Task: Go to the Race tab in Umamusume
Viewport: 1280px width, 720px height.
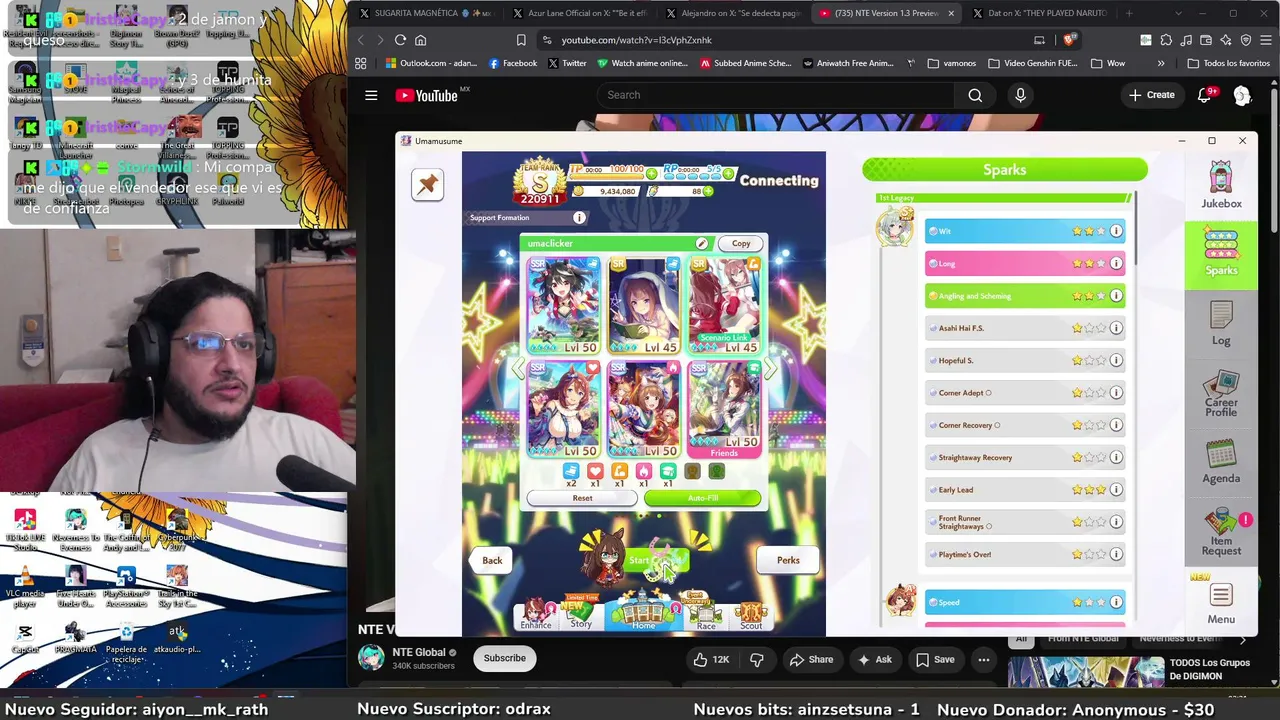Action: point(706,613)
